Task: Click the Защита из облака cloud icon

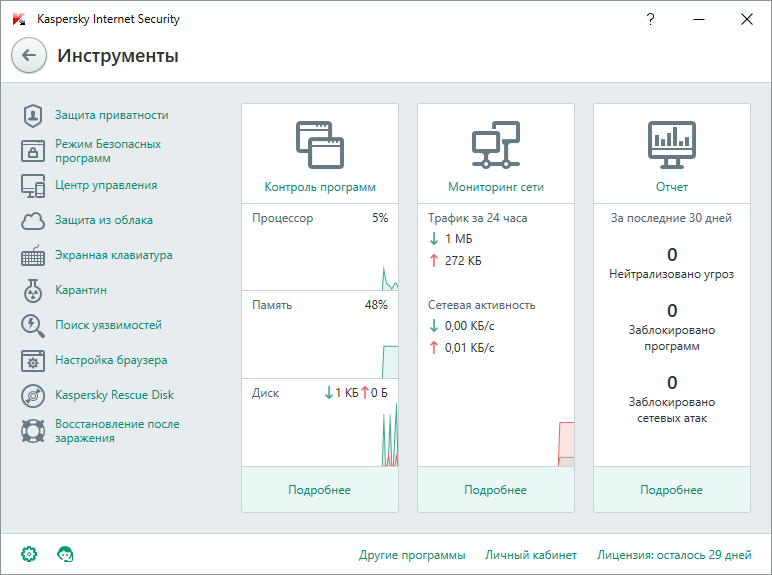Action: pyautogui.click(x=33, y=221)
